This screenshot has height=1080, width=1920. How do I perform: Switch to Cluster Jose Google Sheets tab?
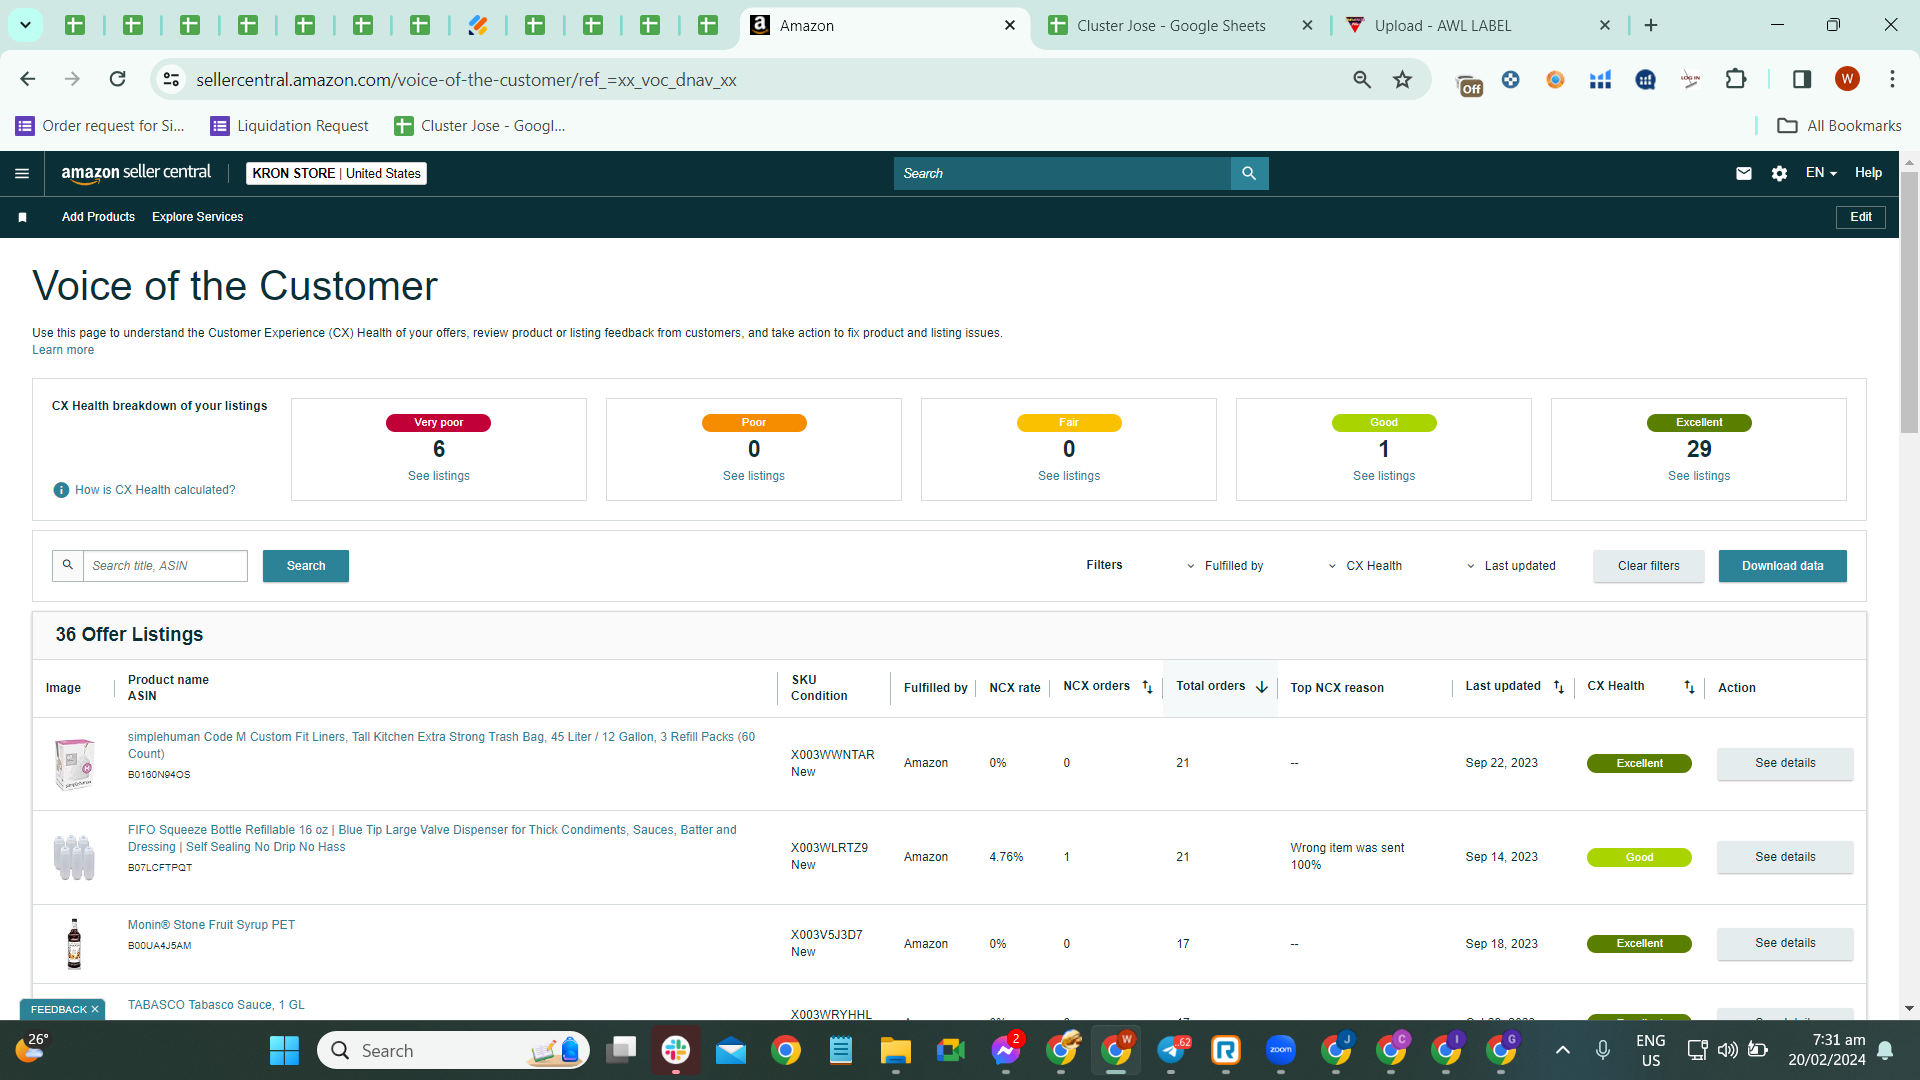(x=1170, y=25)
